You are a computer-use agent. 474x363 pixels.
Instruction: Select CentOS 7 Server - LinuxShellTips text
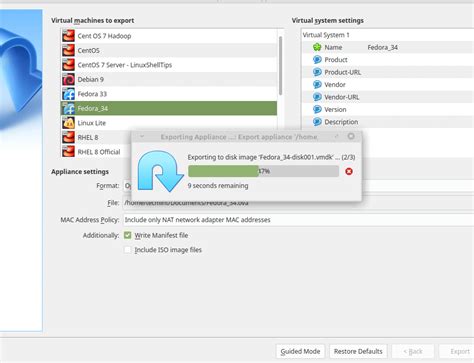(x=125, y=65)
